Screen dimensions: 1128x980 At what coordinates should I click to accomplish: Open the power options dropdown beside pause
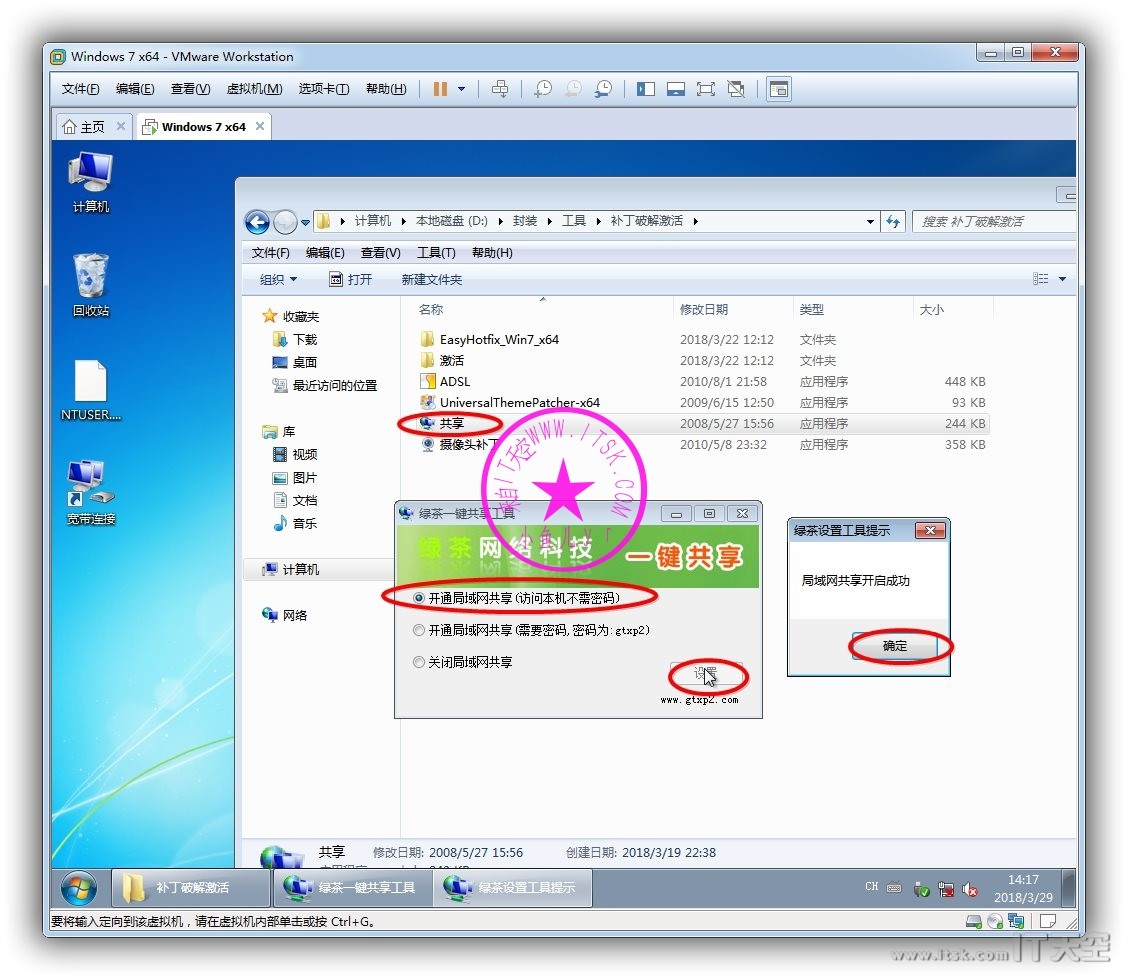pyautogui.click(x=461, y=89)
